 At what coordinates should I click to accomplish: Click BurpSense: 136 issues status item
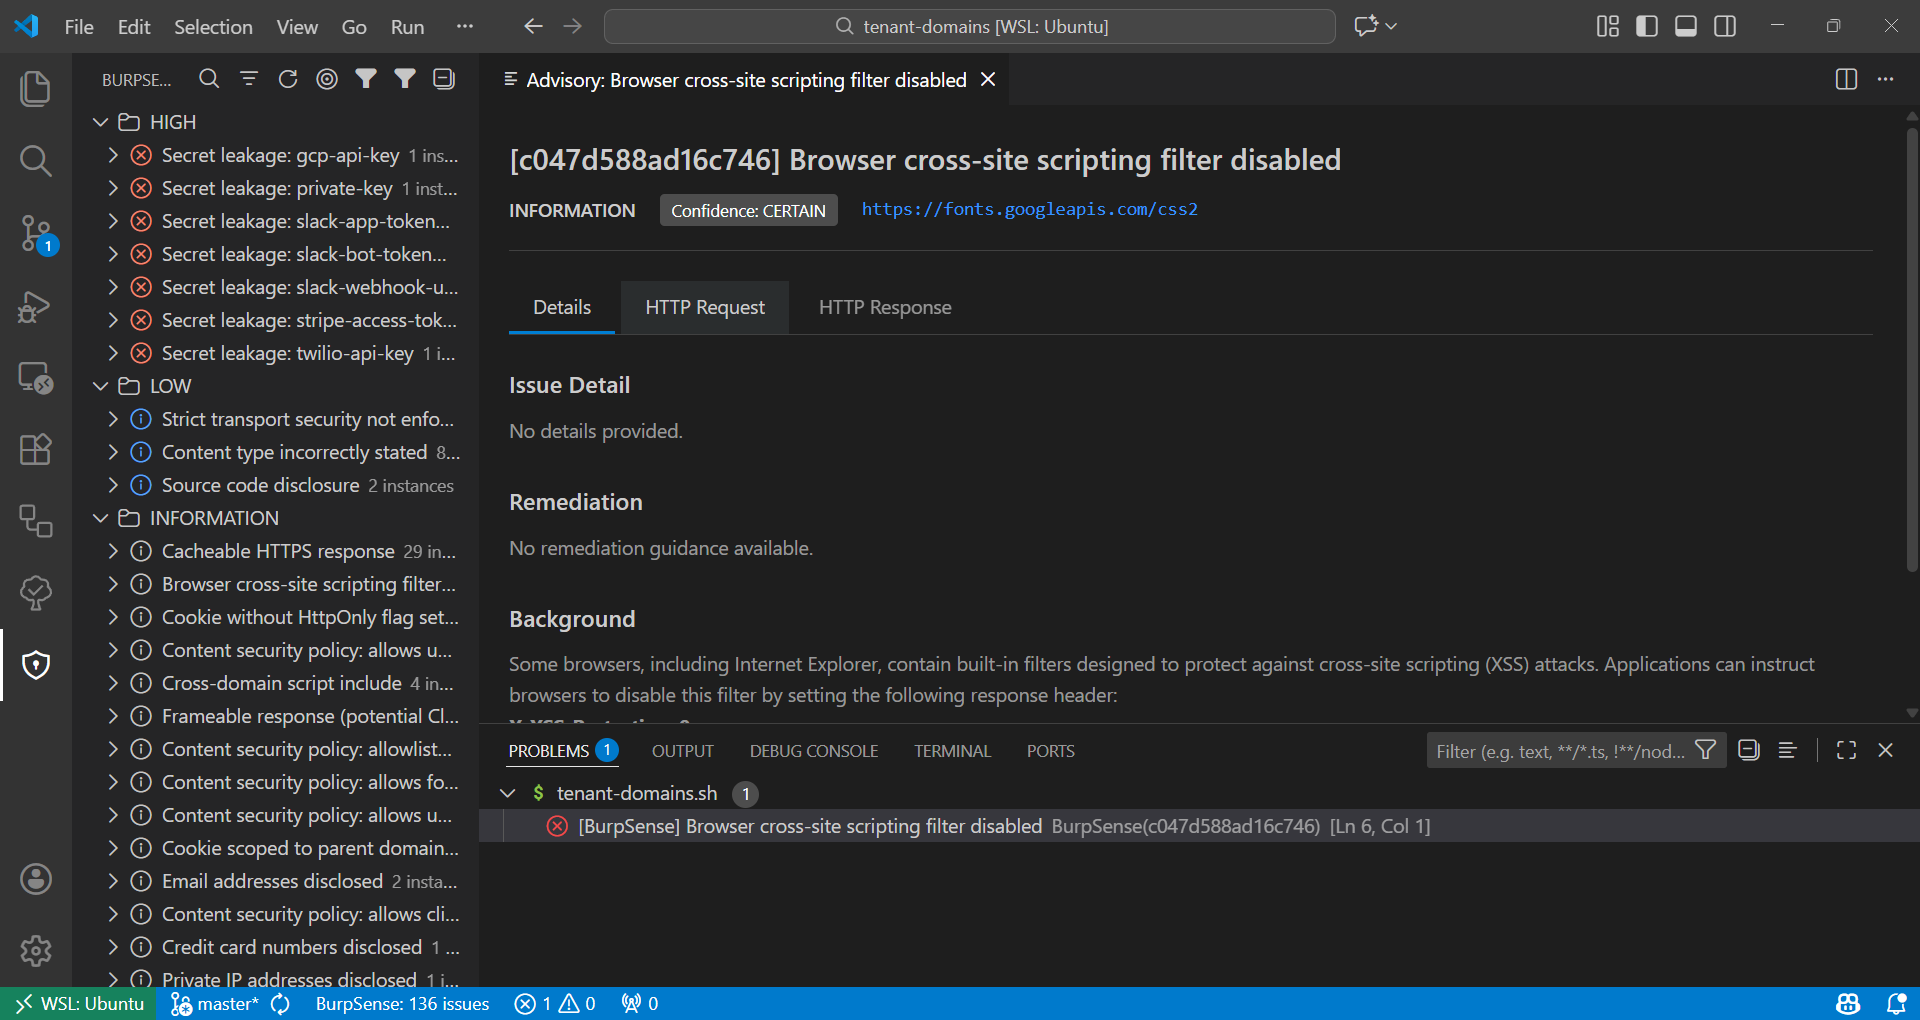402,1003
